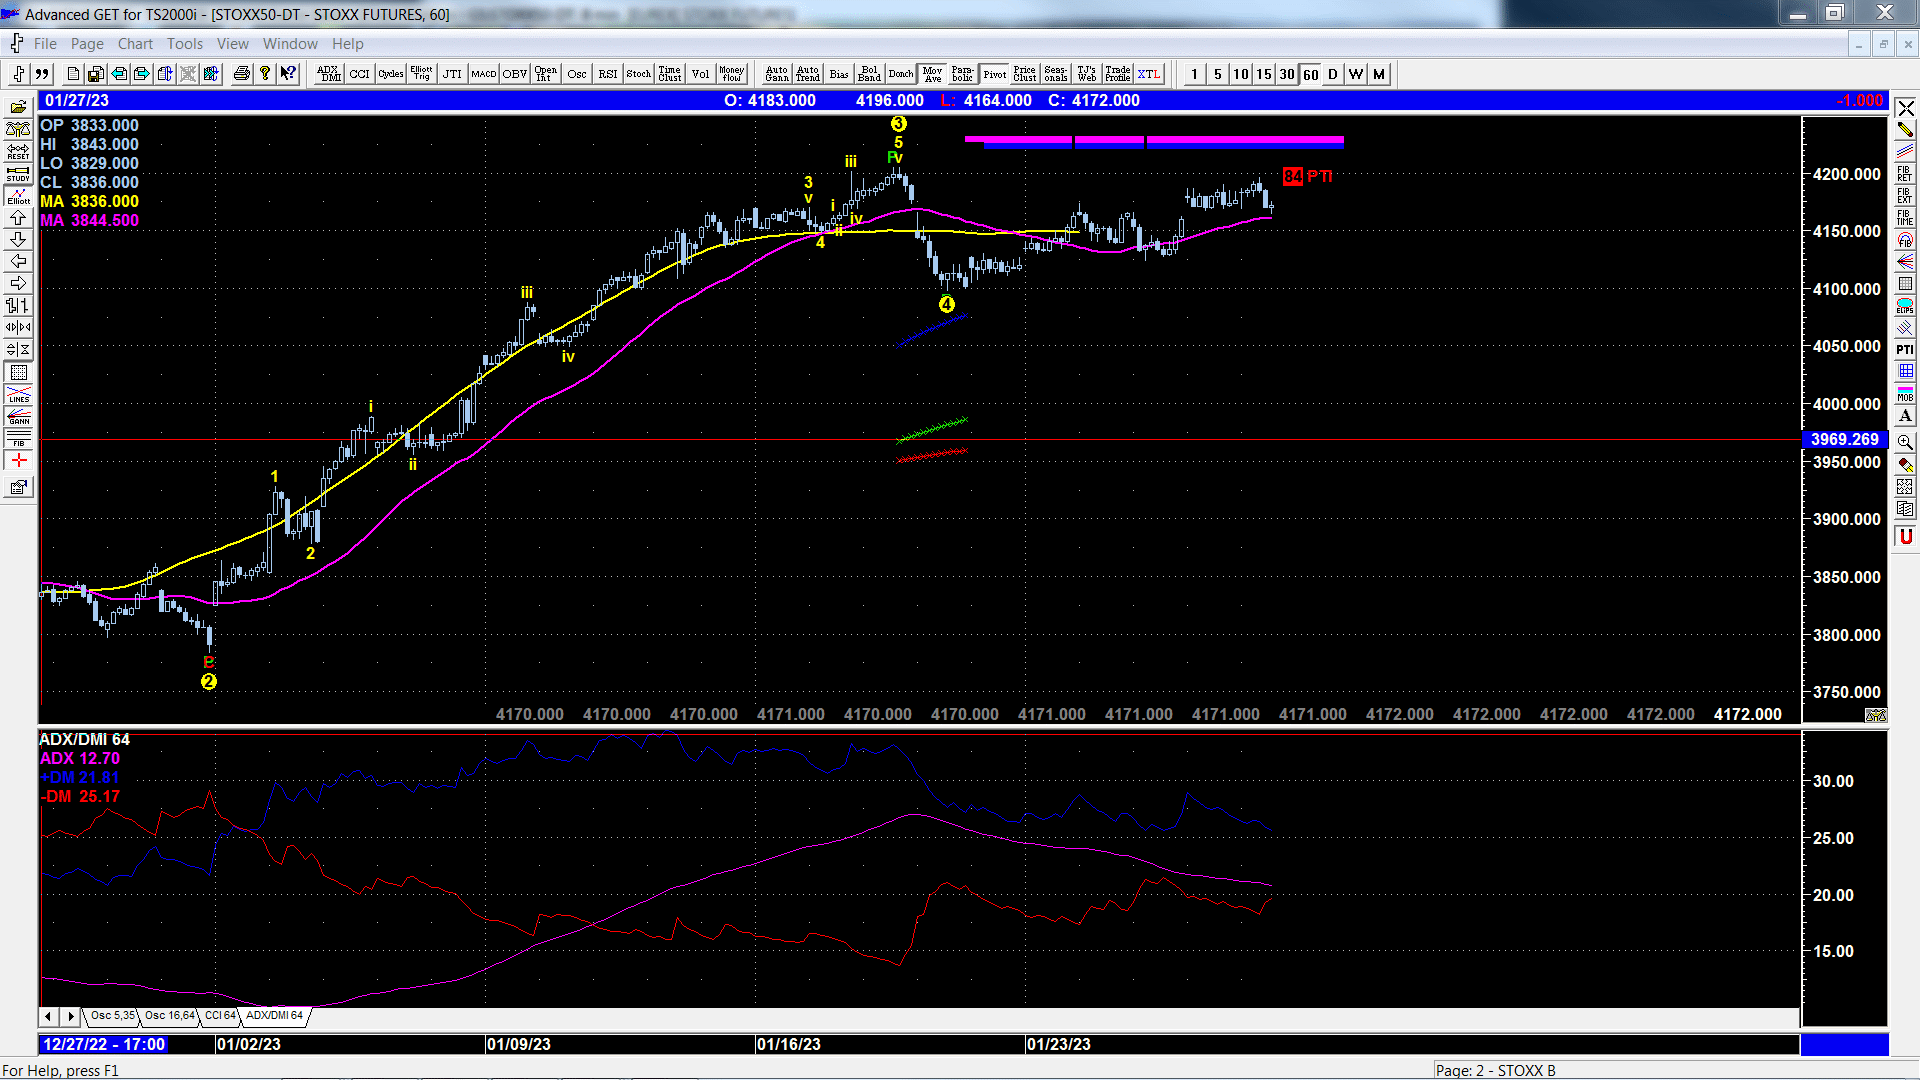Click the Elliott Trigger toolbar button
1920x1080 pixels.
[422, 74]
